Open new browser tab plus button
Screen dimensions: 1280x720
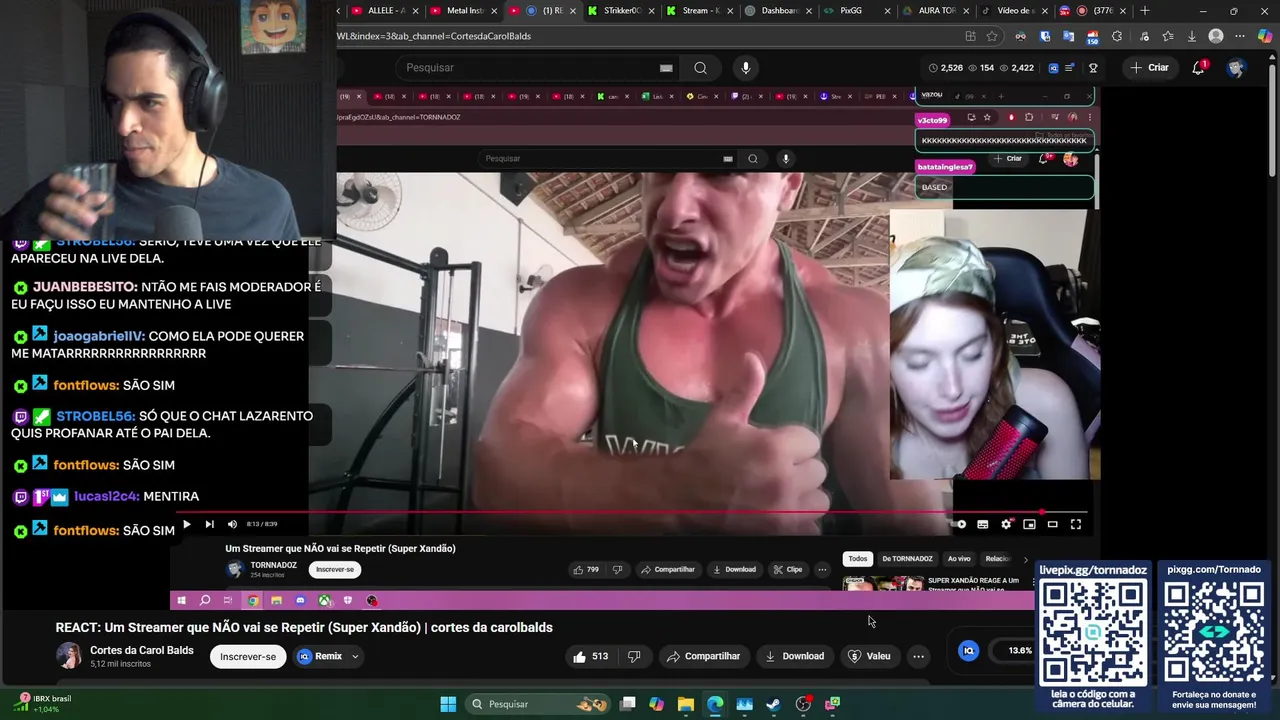tap(1145, 11)
